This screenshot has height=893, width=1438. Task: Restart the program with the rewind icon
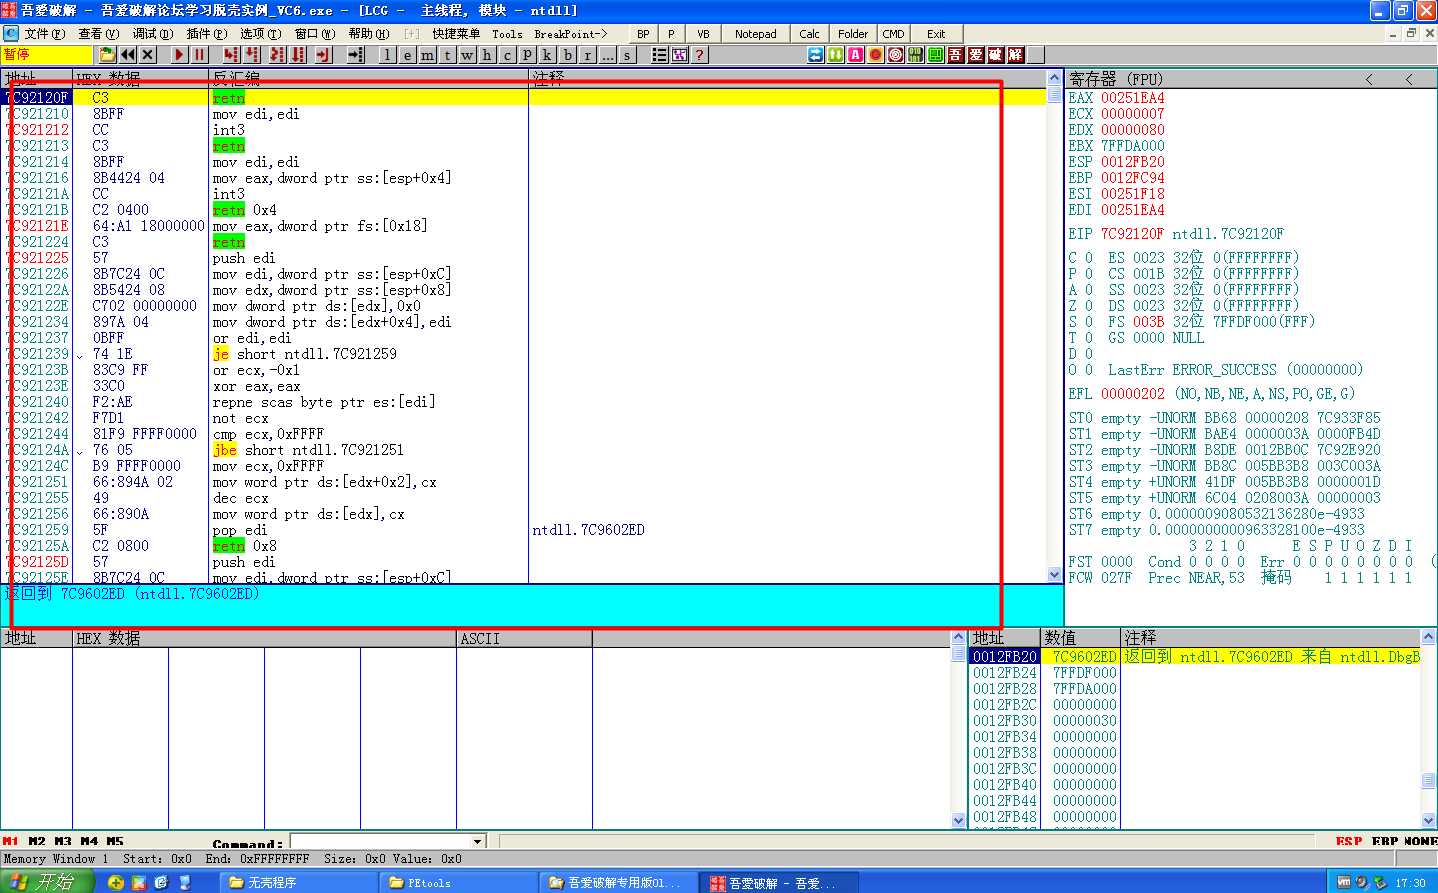click(x=128, y=55)
